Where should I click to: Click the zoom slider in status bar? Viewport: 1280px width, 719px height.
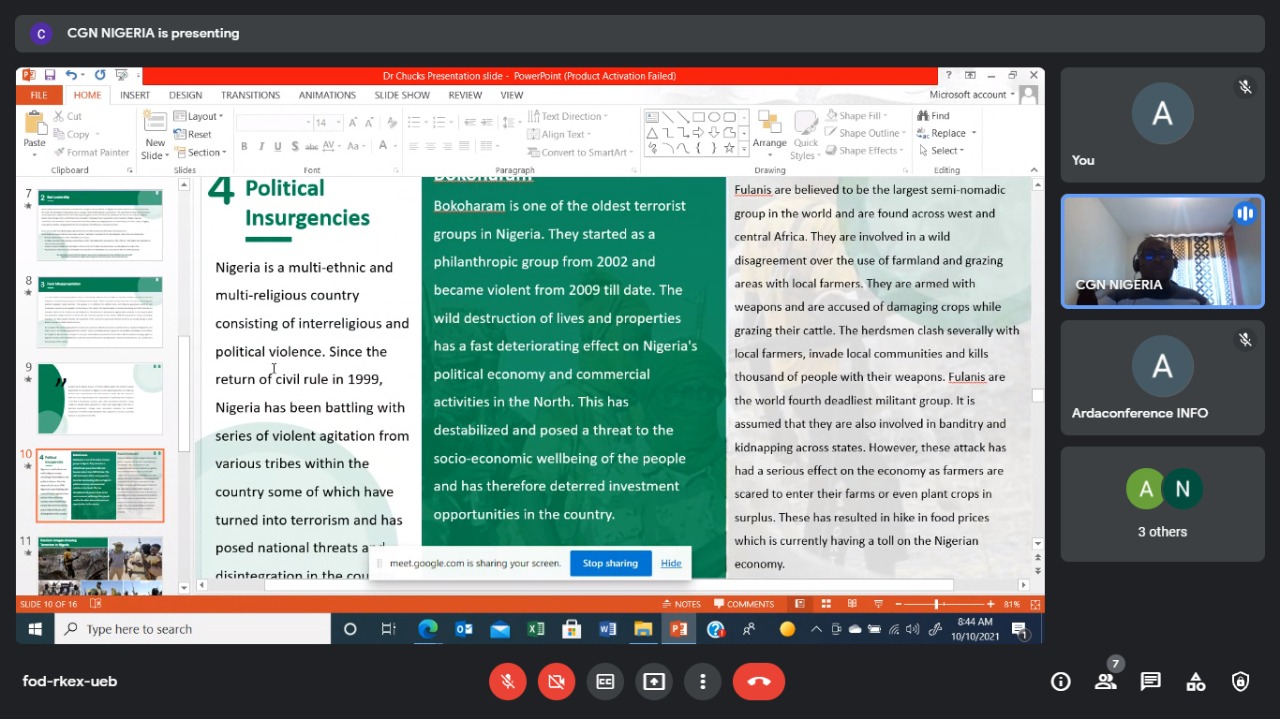coord(937,604)
